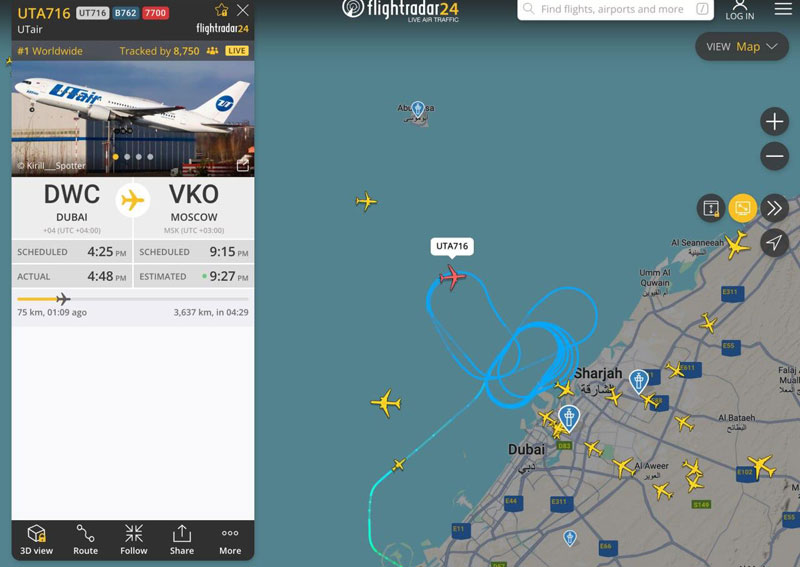Select the B762 aircraft type tag
This screenshot has width=800, height=567.
(x=126, y=13)
